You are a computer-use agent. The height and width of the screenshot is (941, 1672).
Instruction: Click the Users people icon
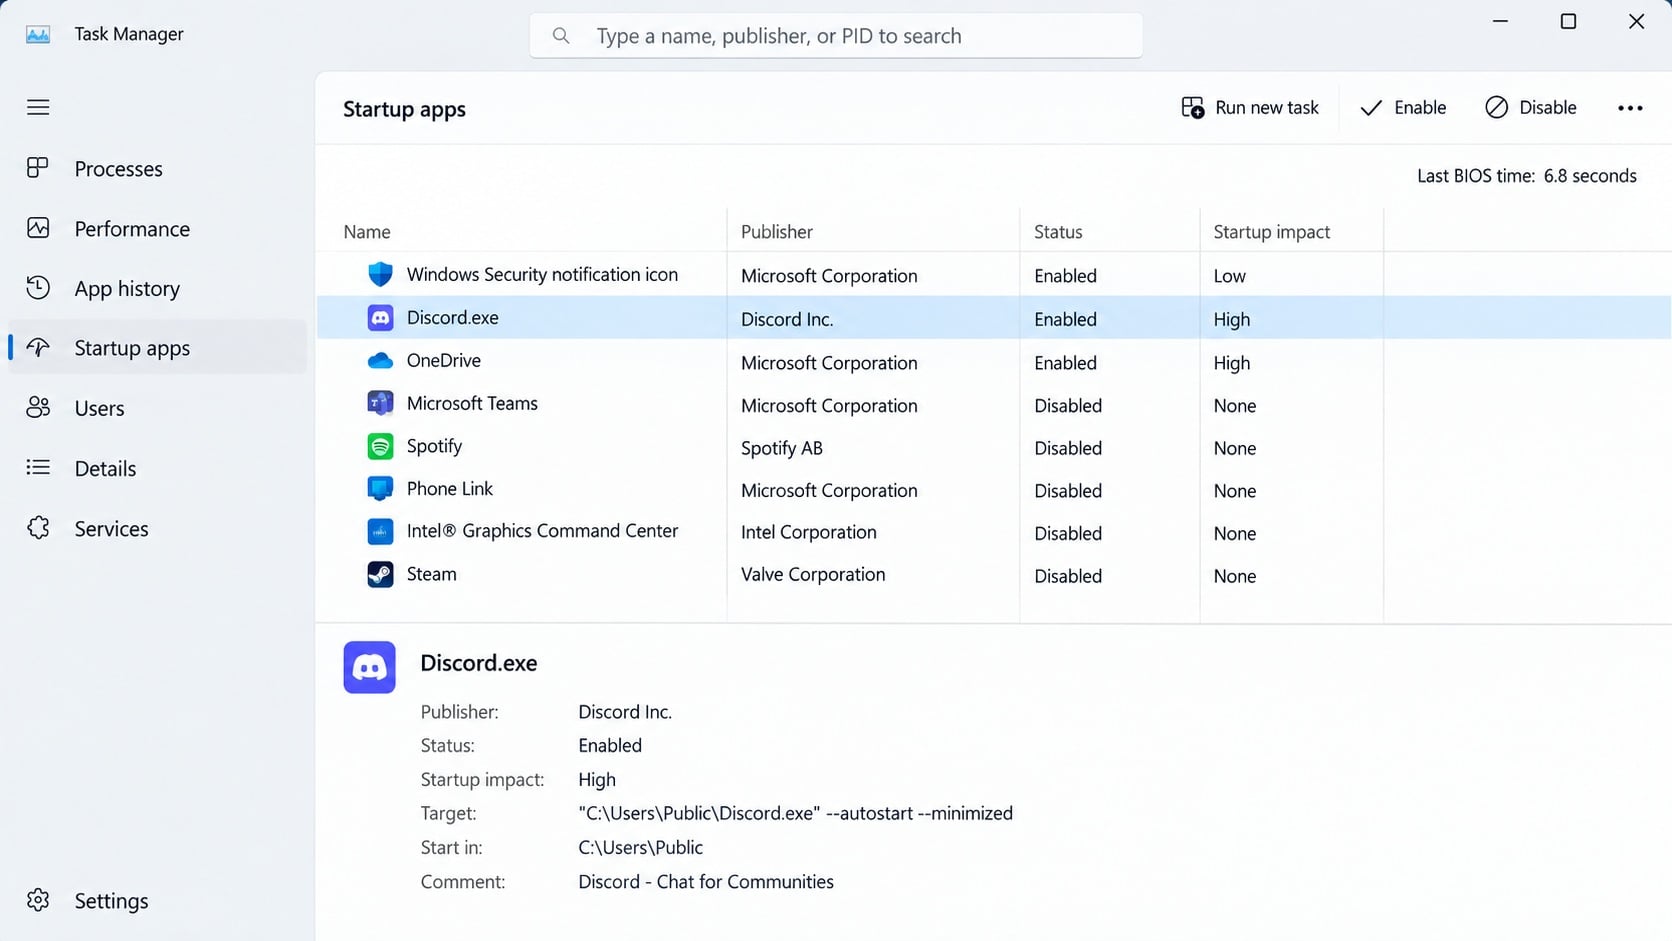pyautogui.click(x=38, y=408)
